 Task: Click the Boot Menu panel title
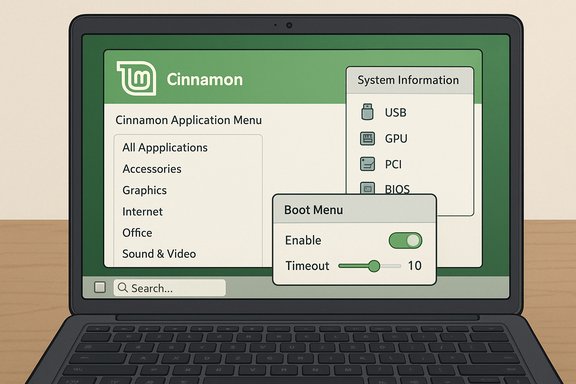pos(313,210)
